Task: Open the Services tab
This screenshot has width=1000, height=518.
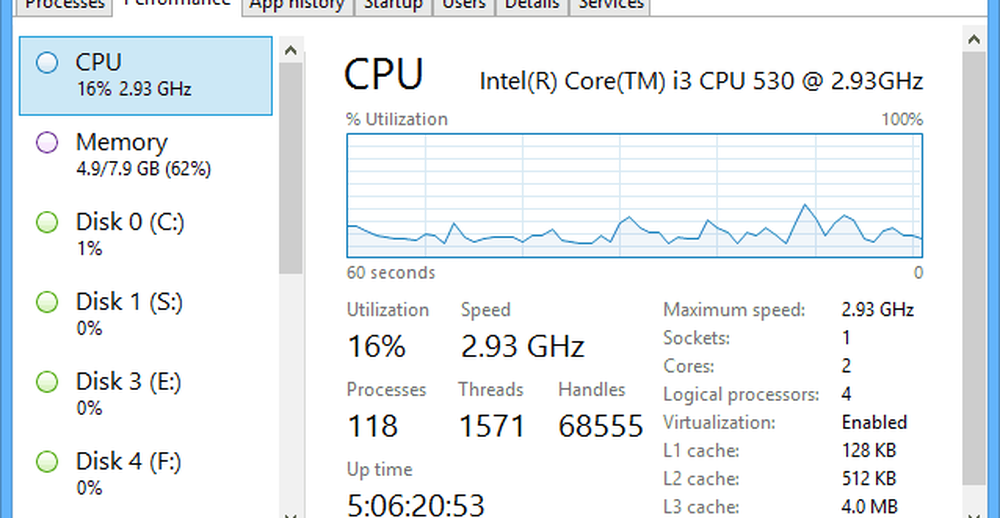Action: (x=609, y=6)
